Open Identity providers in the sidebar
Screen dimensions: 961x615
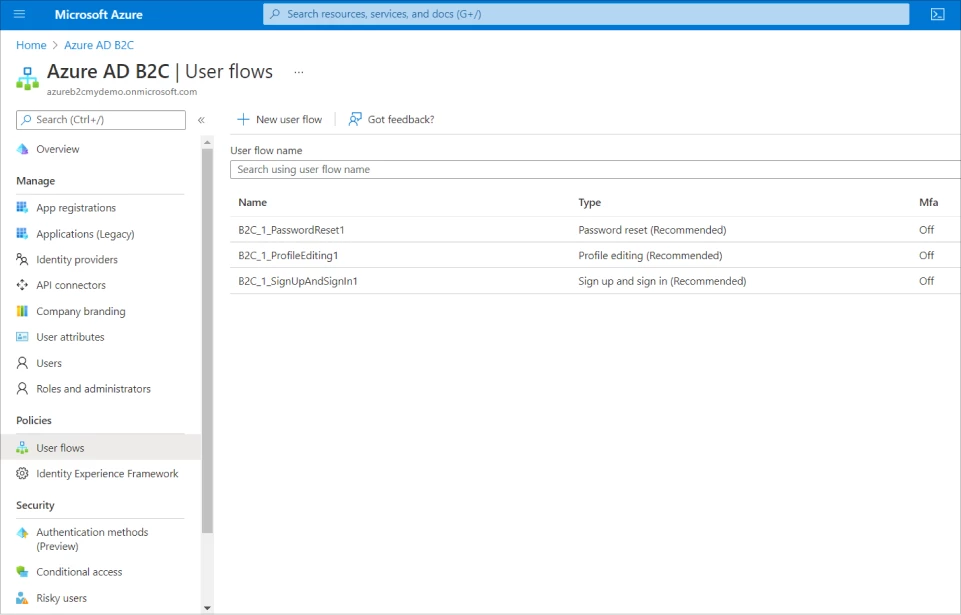point(75,259)
